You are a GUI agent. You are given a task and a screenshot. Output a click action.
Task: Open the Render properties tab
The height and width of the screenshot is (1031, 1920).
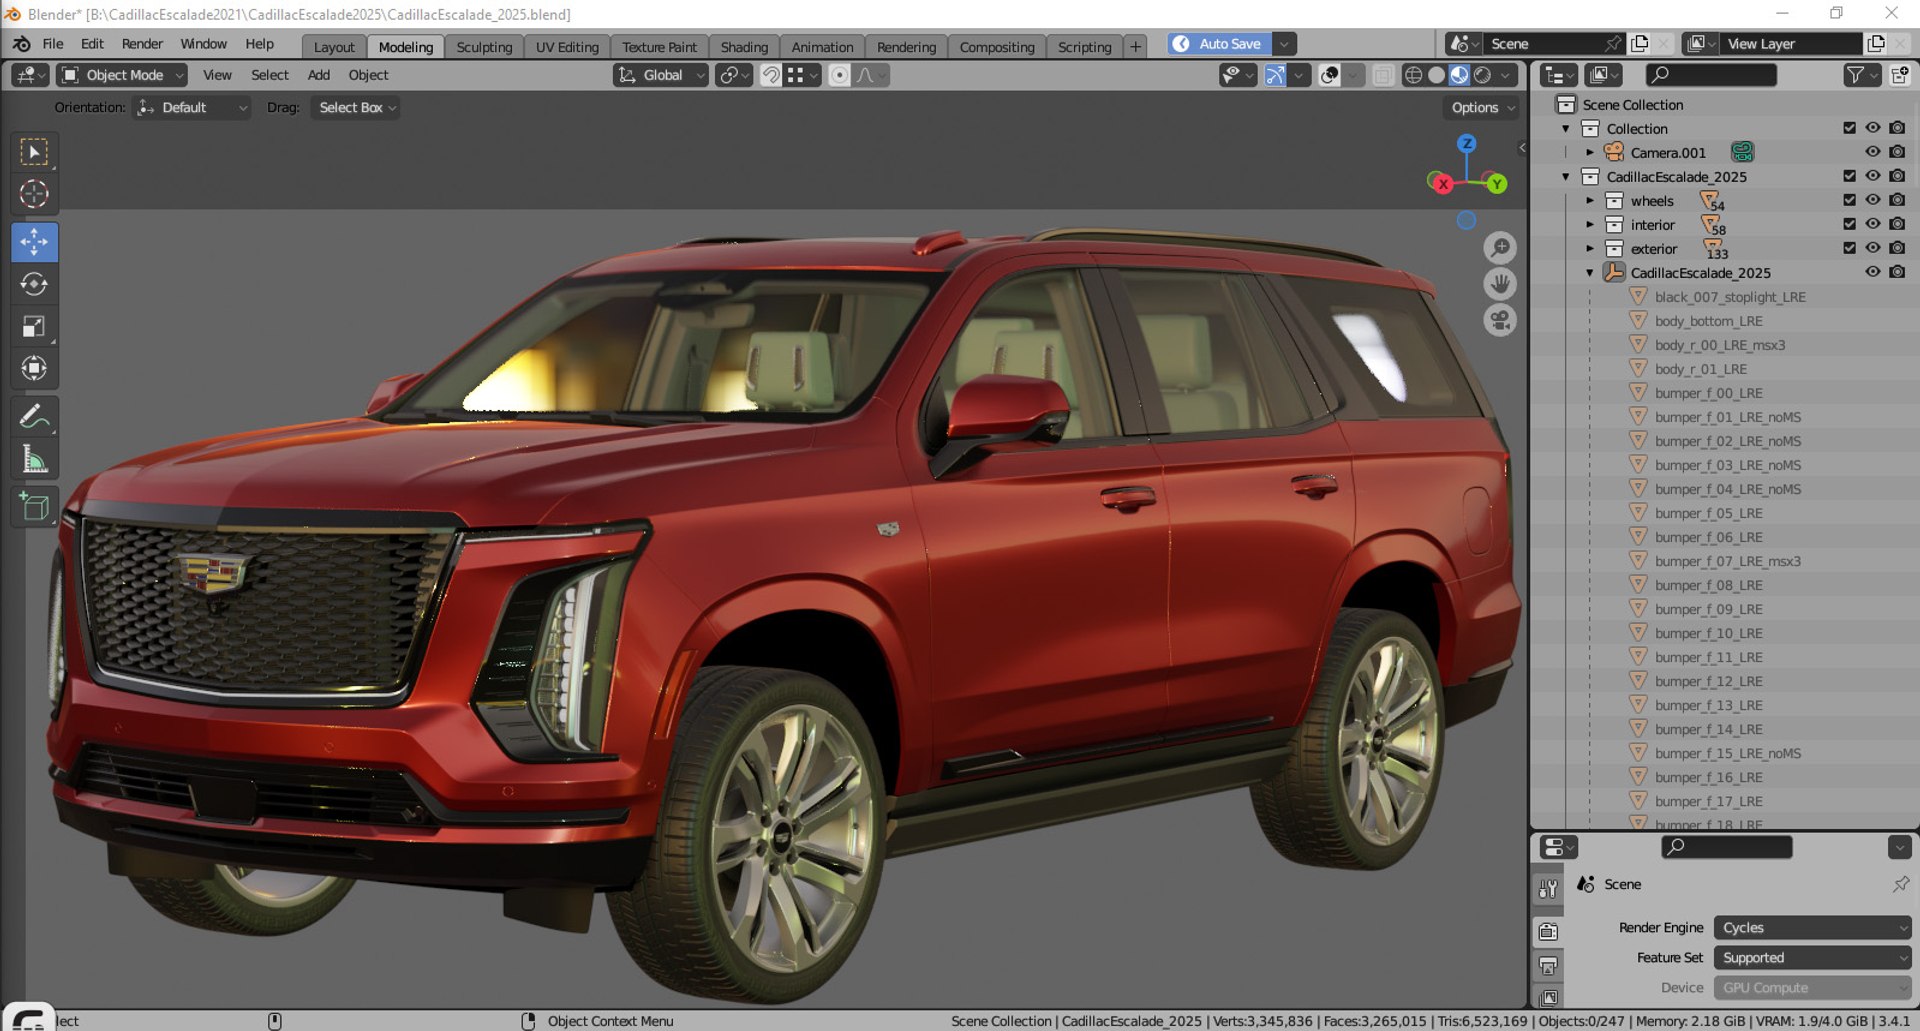(x=1548, y=932)
